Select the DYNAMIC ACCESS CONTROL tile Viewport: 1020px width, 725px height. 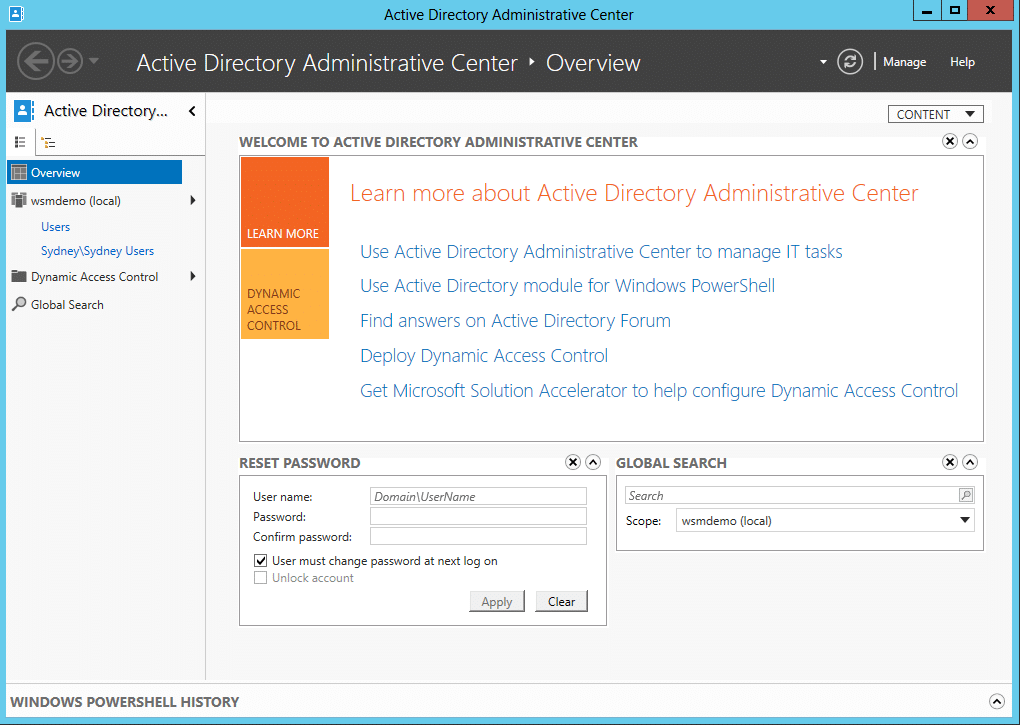(x=285, y=294)
